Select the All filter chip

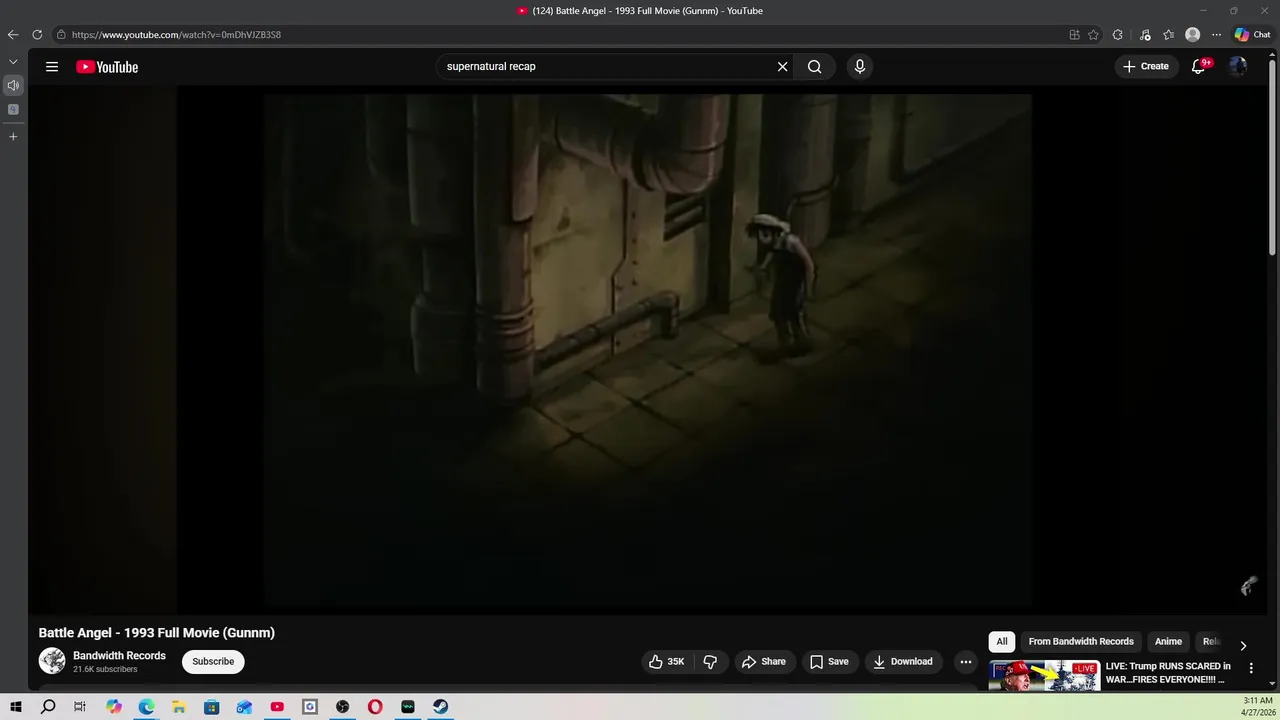pyautogui.click(x=1002, y=642)
